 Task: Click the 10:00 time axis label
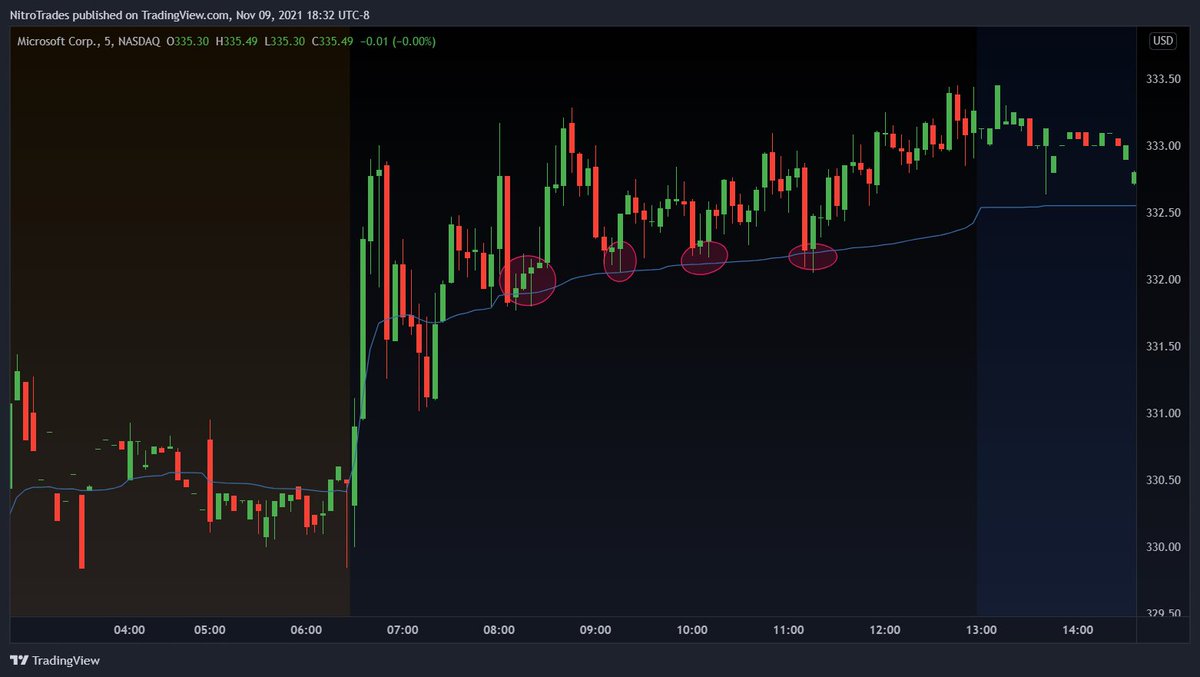tap(692, 630)
